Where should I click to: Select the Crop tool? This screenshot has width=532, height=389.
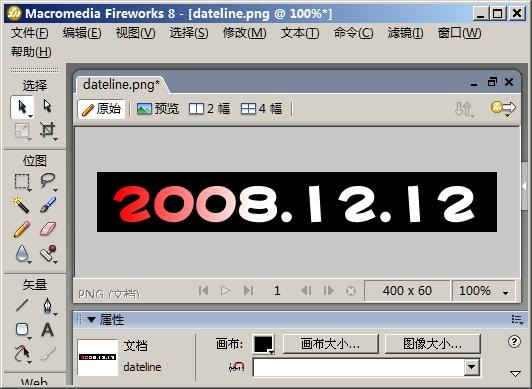tap(48, 130)
